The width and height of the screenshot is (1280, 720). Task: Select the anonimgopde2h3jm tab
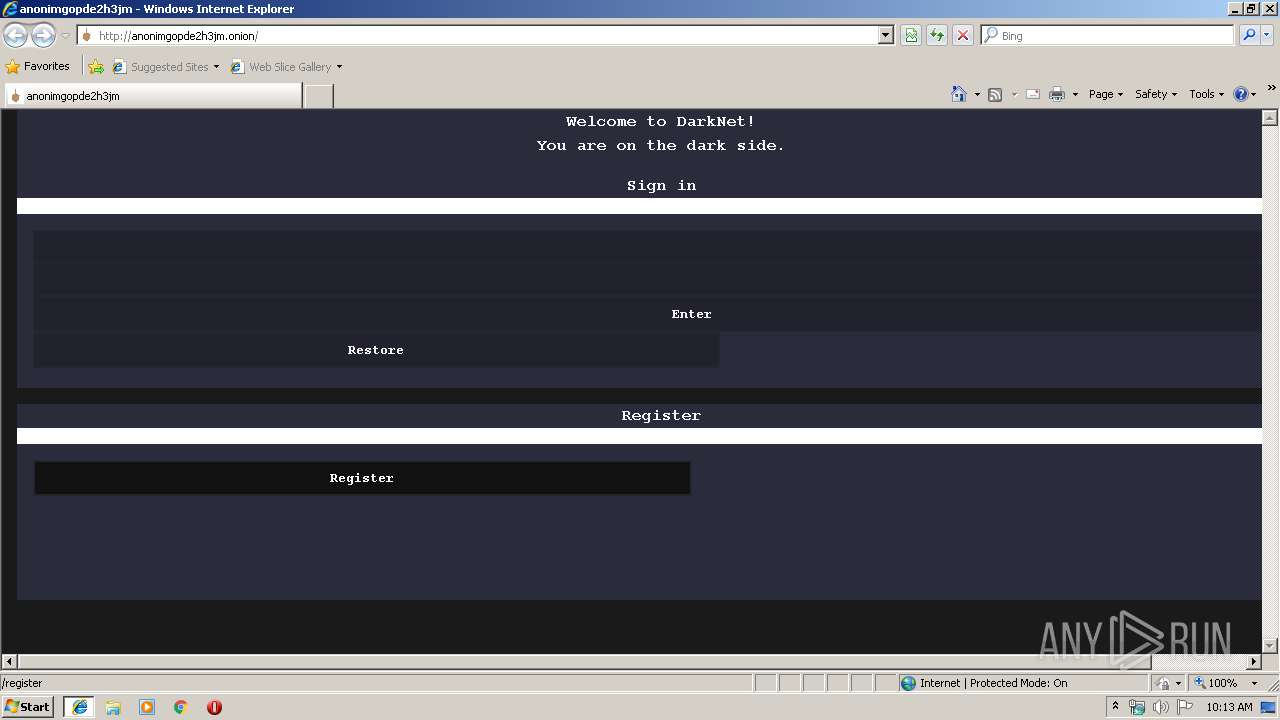point(152,96)
